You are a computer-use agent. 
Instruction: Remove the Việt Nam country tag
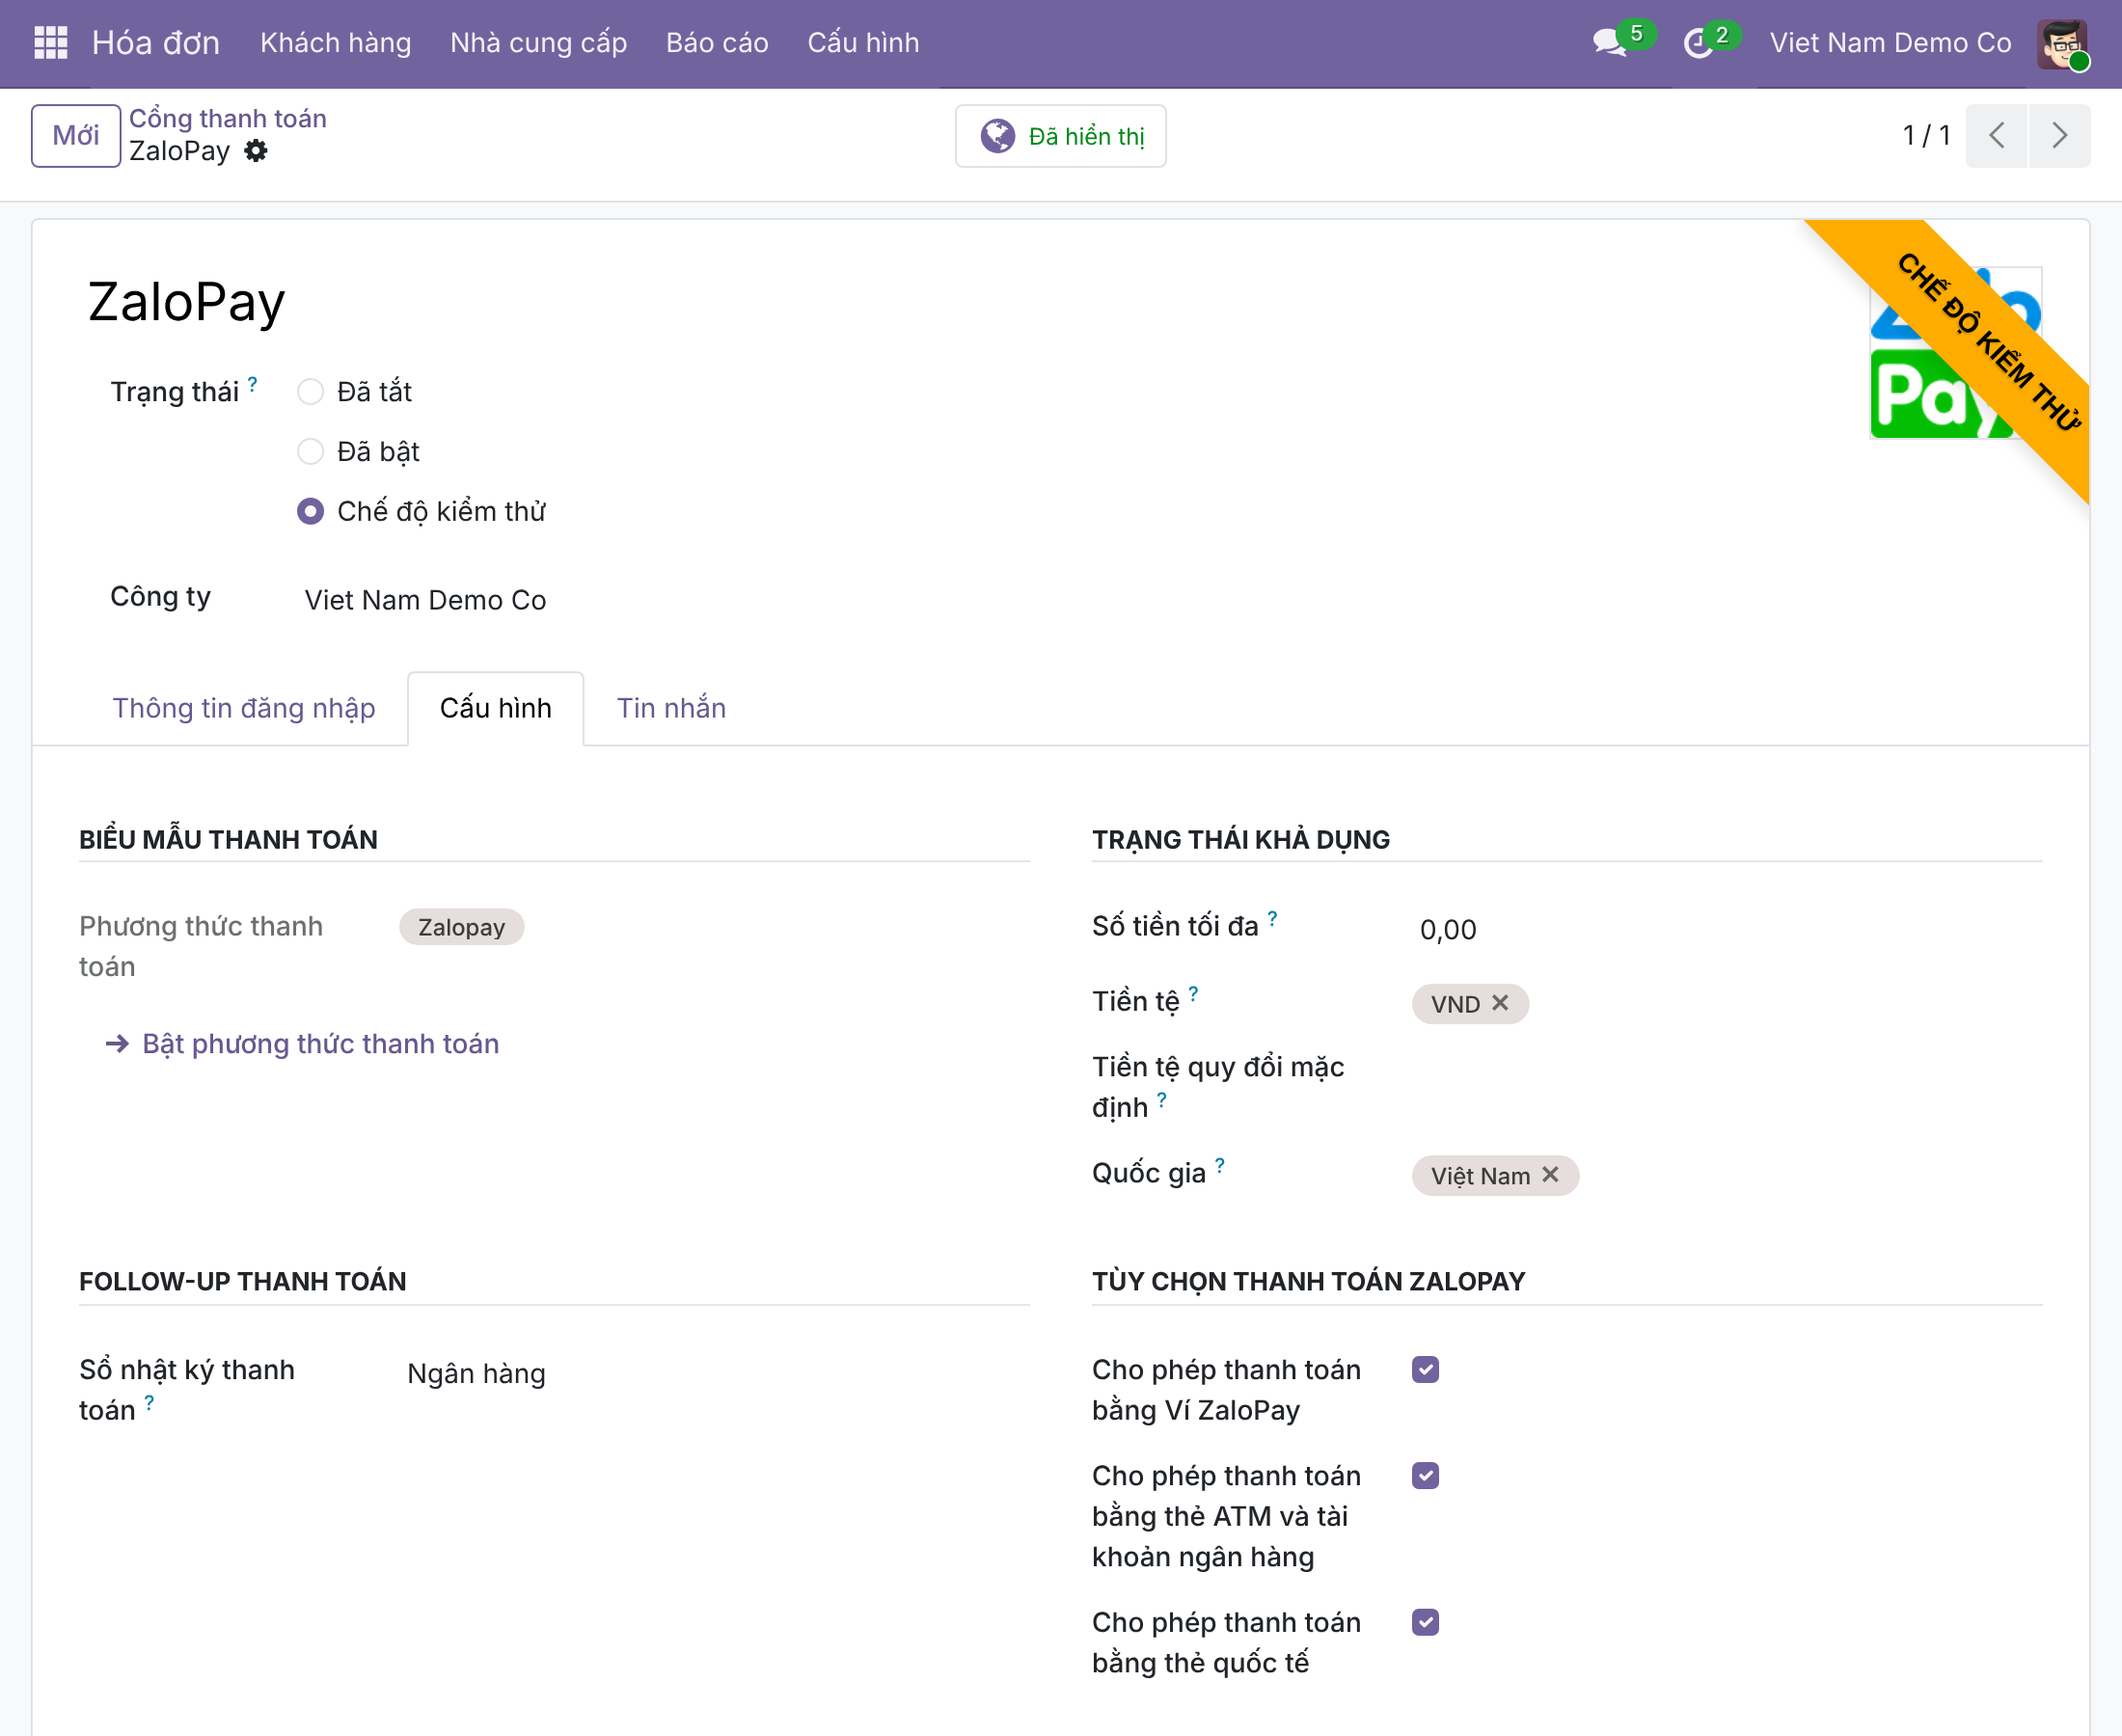click(x=1550, y=1175)
